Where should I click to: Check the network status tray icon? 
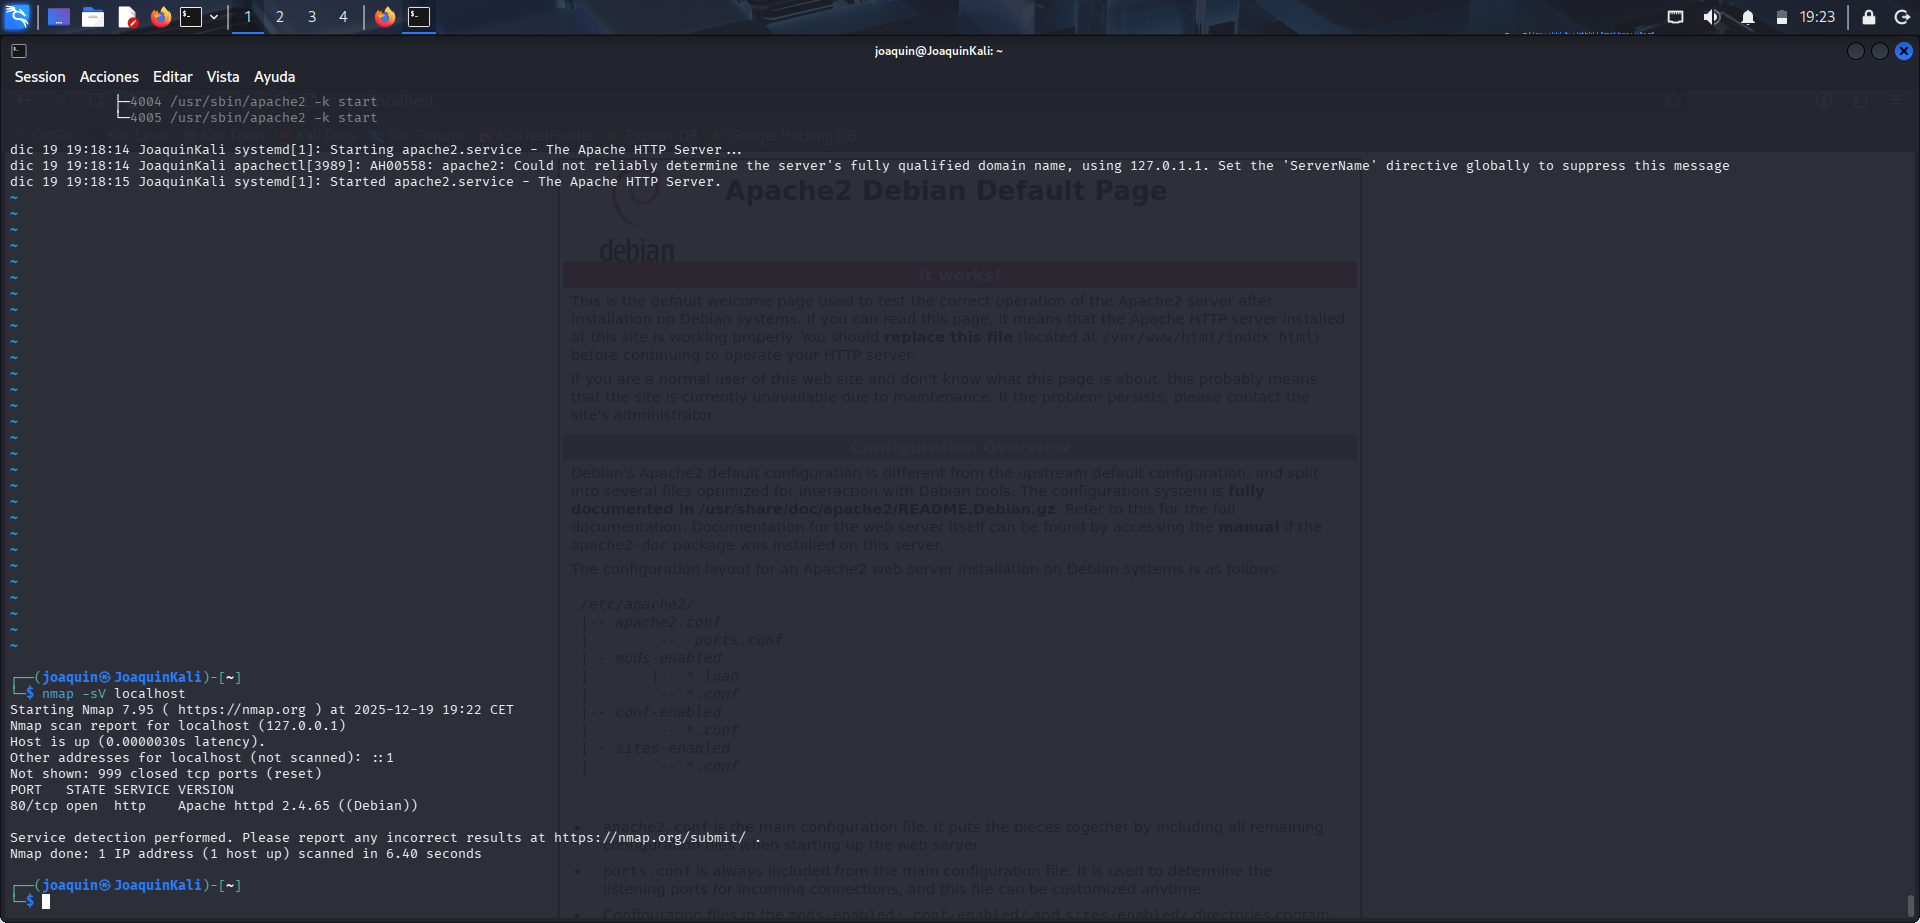(x=1674, y=16)
